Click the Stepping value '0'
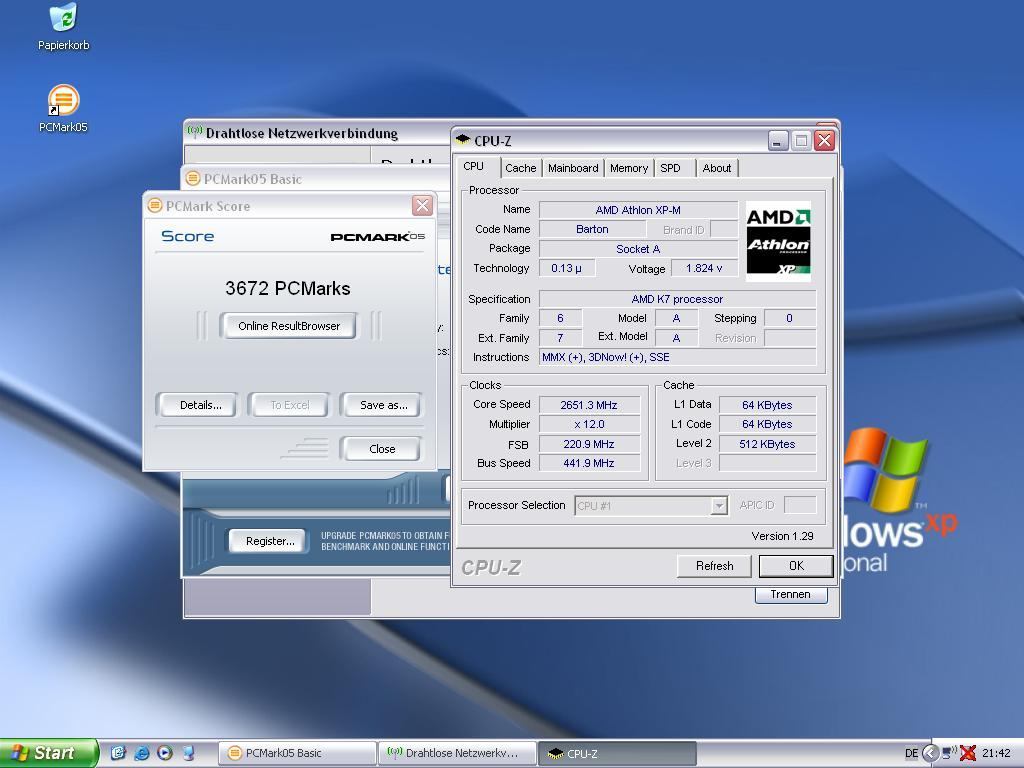Viewport: 1024px width, 768px height. click(x=790, y=318)
